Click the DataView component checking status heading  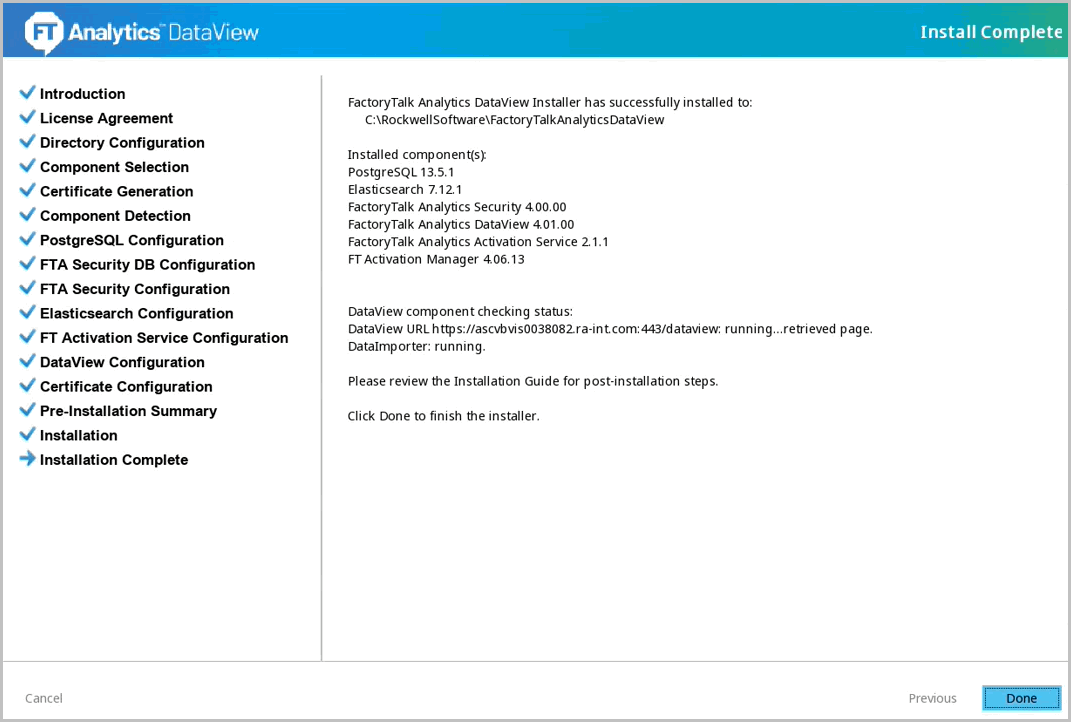(x=460, y=311)
